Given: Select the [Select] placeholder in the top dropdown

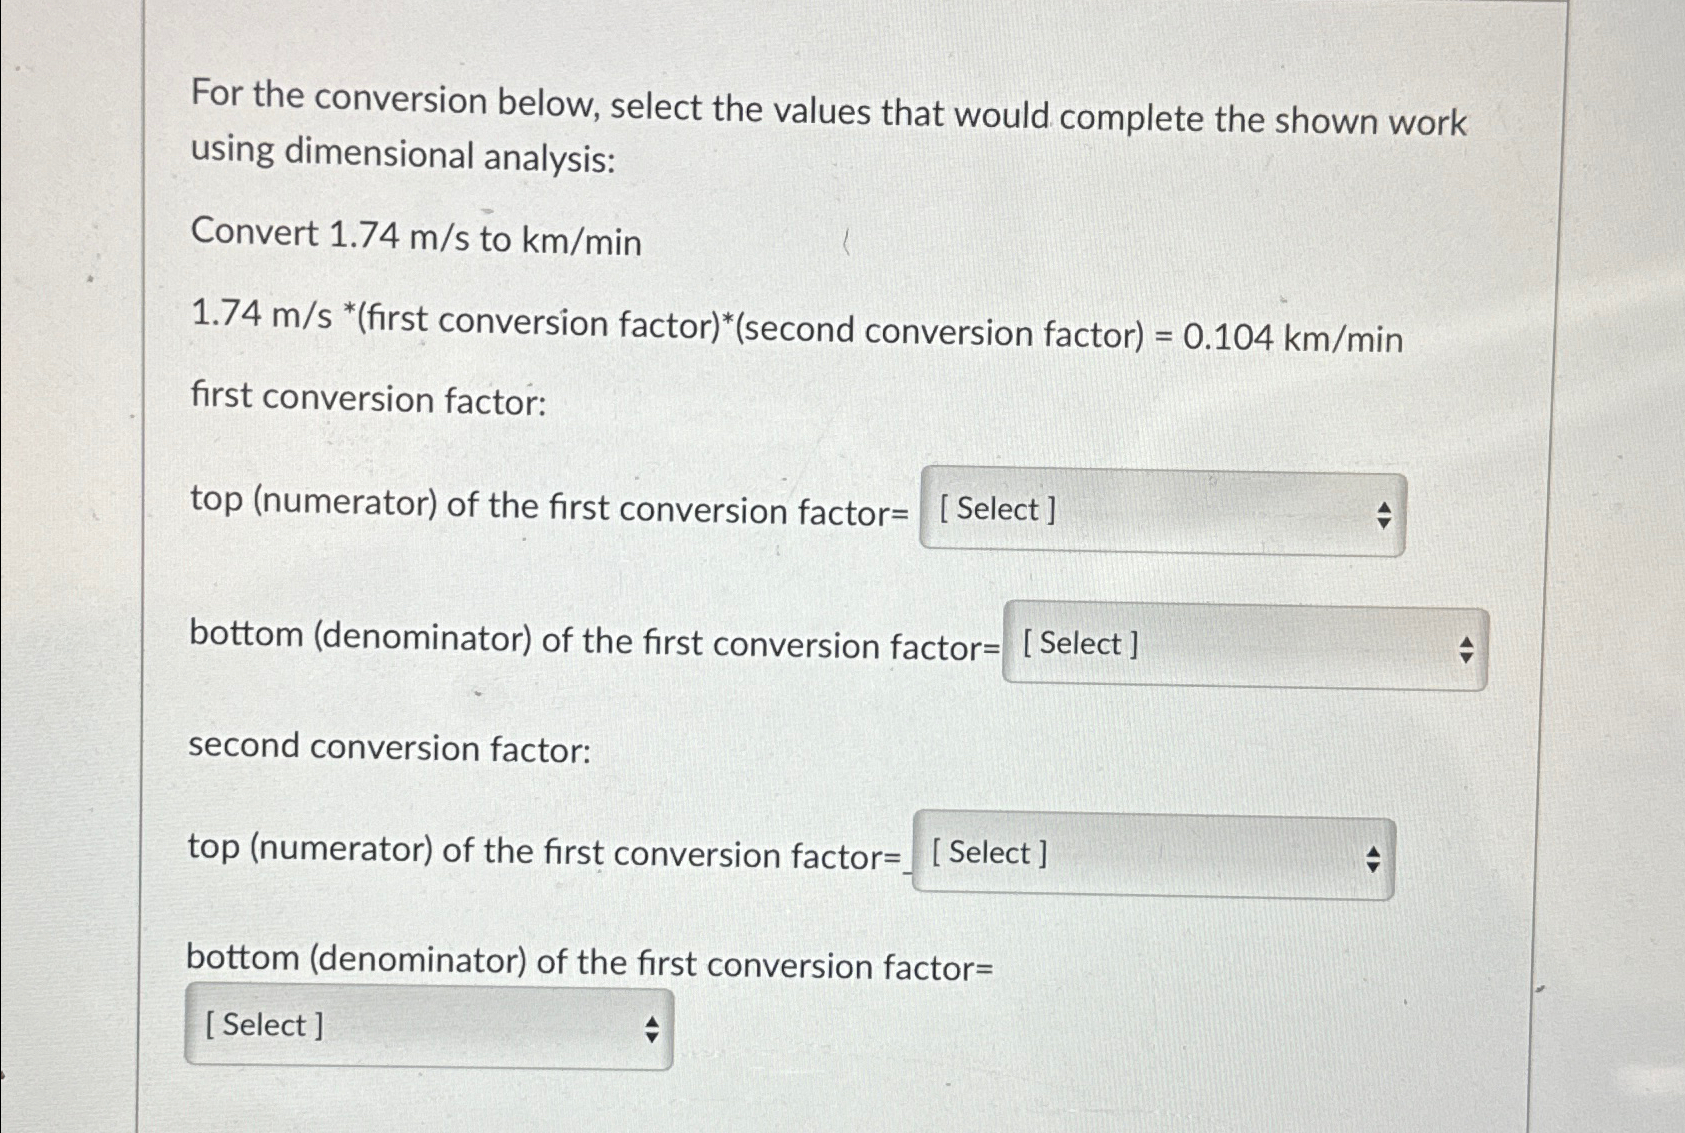Looking at the screenshot, I should [x=997, y=512].
